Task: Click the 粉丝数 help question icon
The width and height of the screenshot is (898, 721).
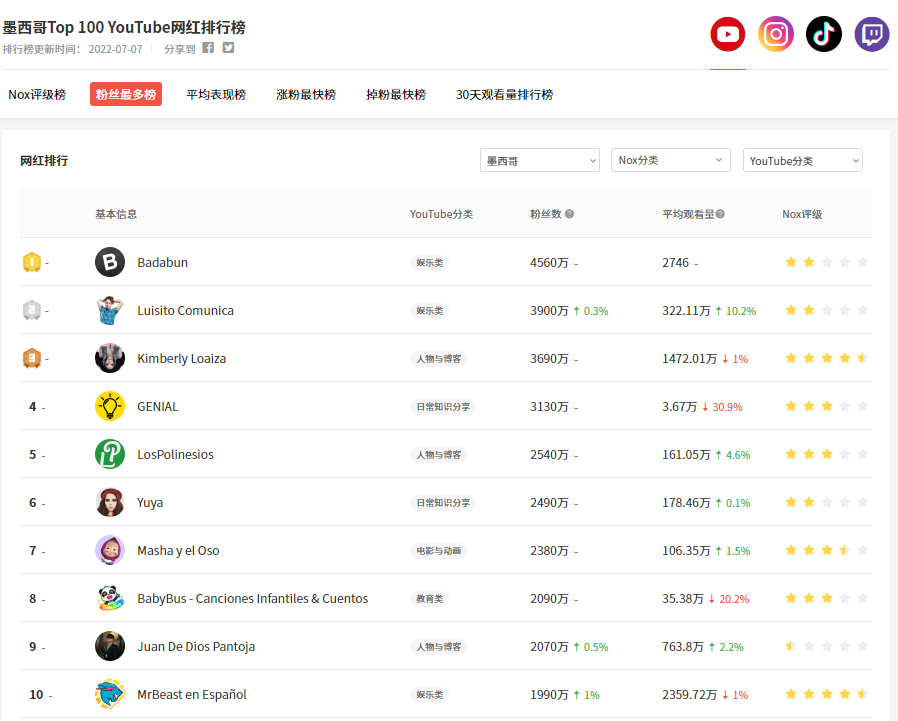Action: (570, 214)
